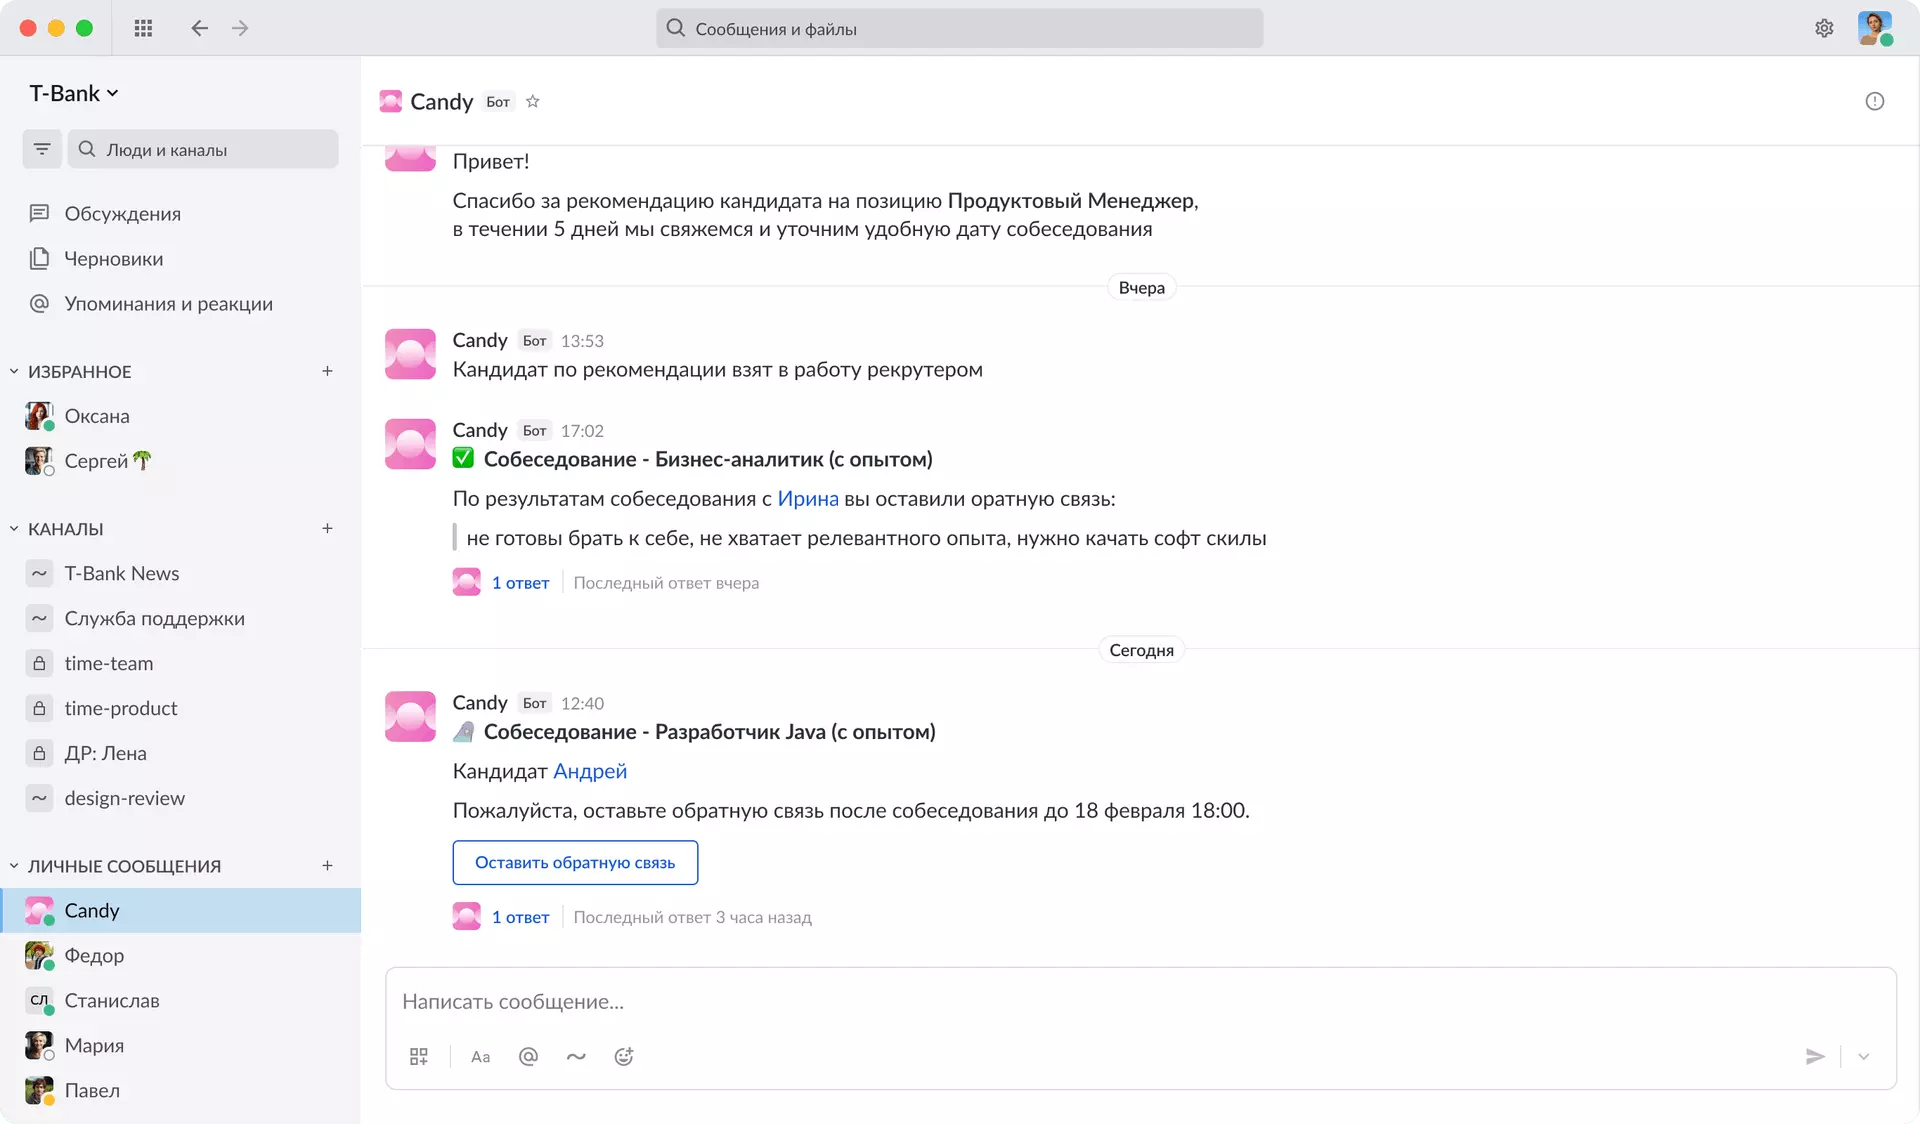Toggle text formatting Aa icon
This screenshot has width=1920, height=1124.
tap(480, 1056)
